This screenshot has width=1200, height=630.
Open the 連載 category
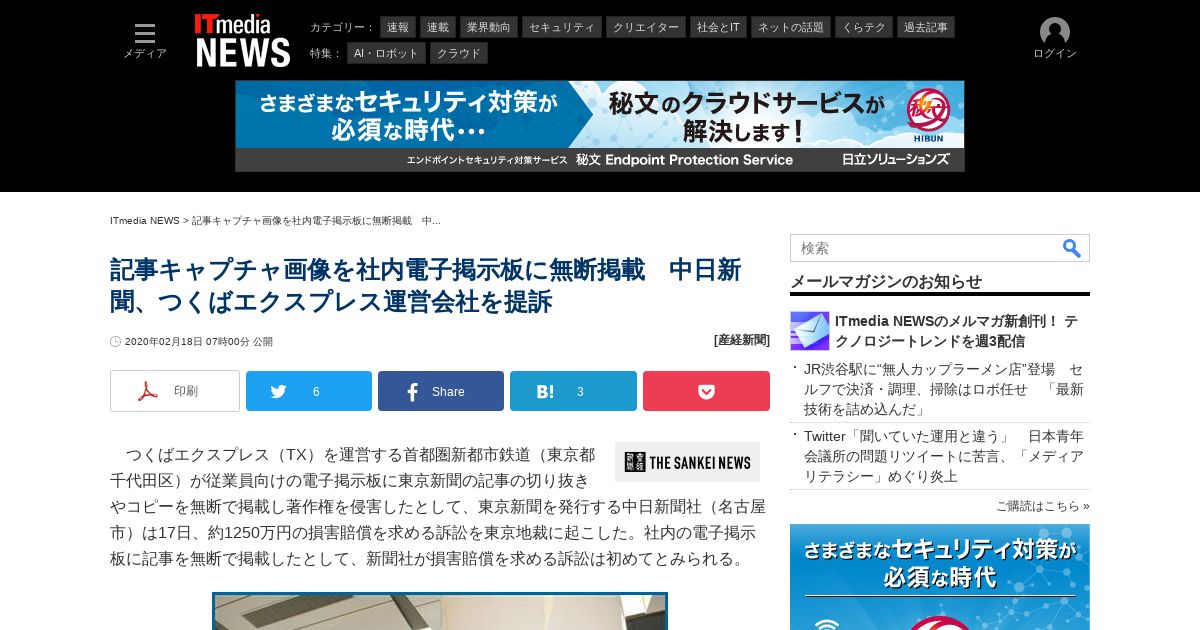(x=438, y=27)
